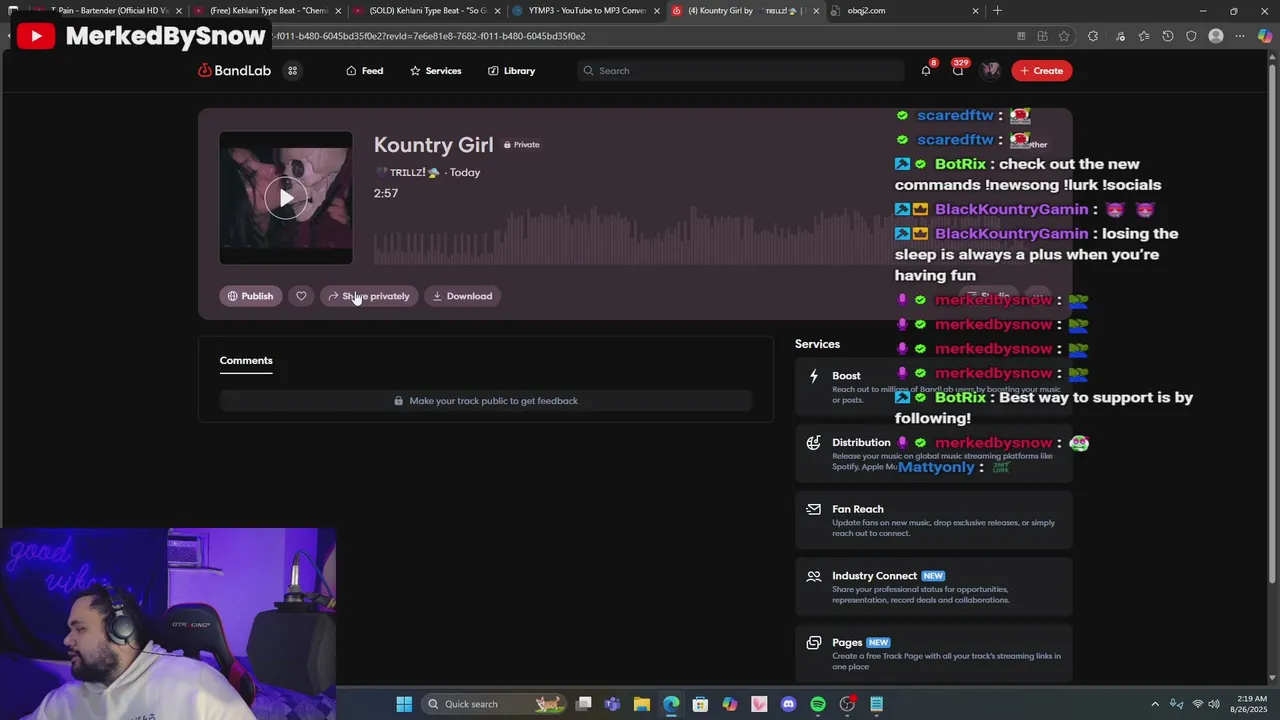Click Share privately button
The image size is (1280, 720).
(x=368, y=296)
